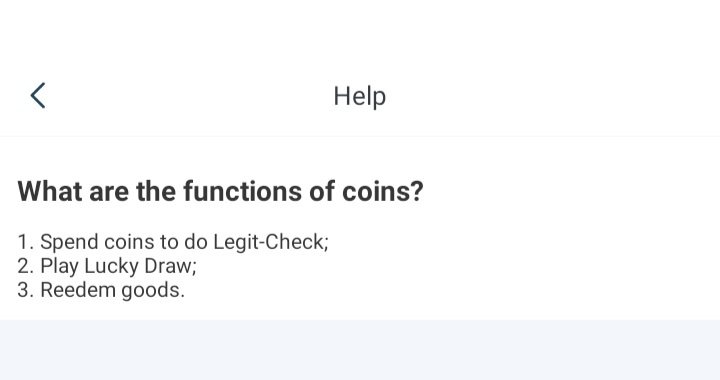Viewport: 720px width, 380px height.
Task: Click the word "Legit-Check" in item one
Action: tap(271, 242)
